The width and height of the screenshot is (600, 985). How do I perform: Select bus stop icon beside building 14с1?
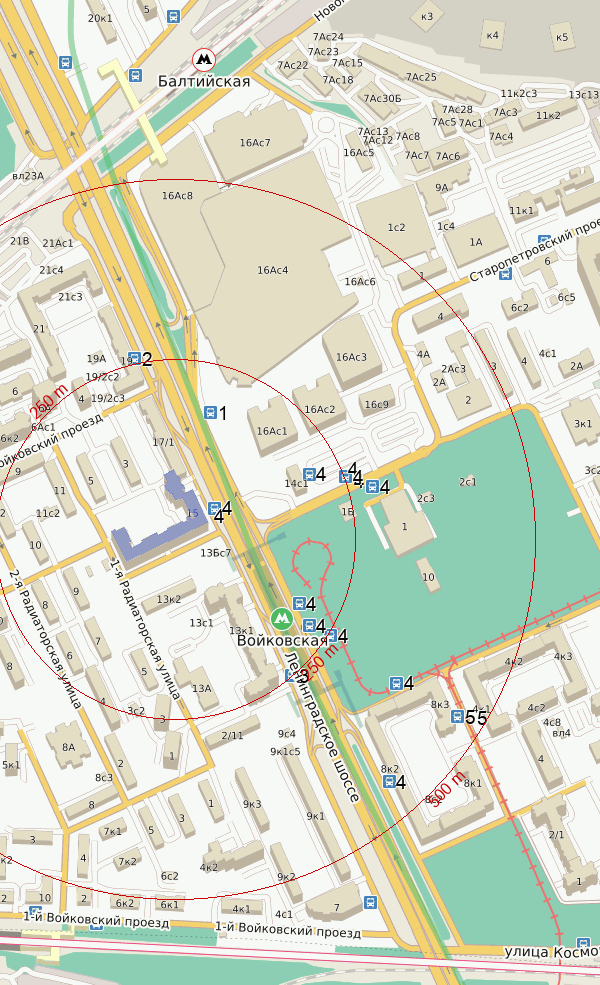point(309,474)
